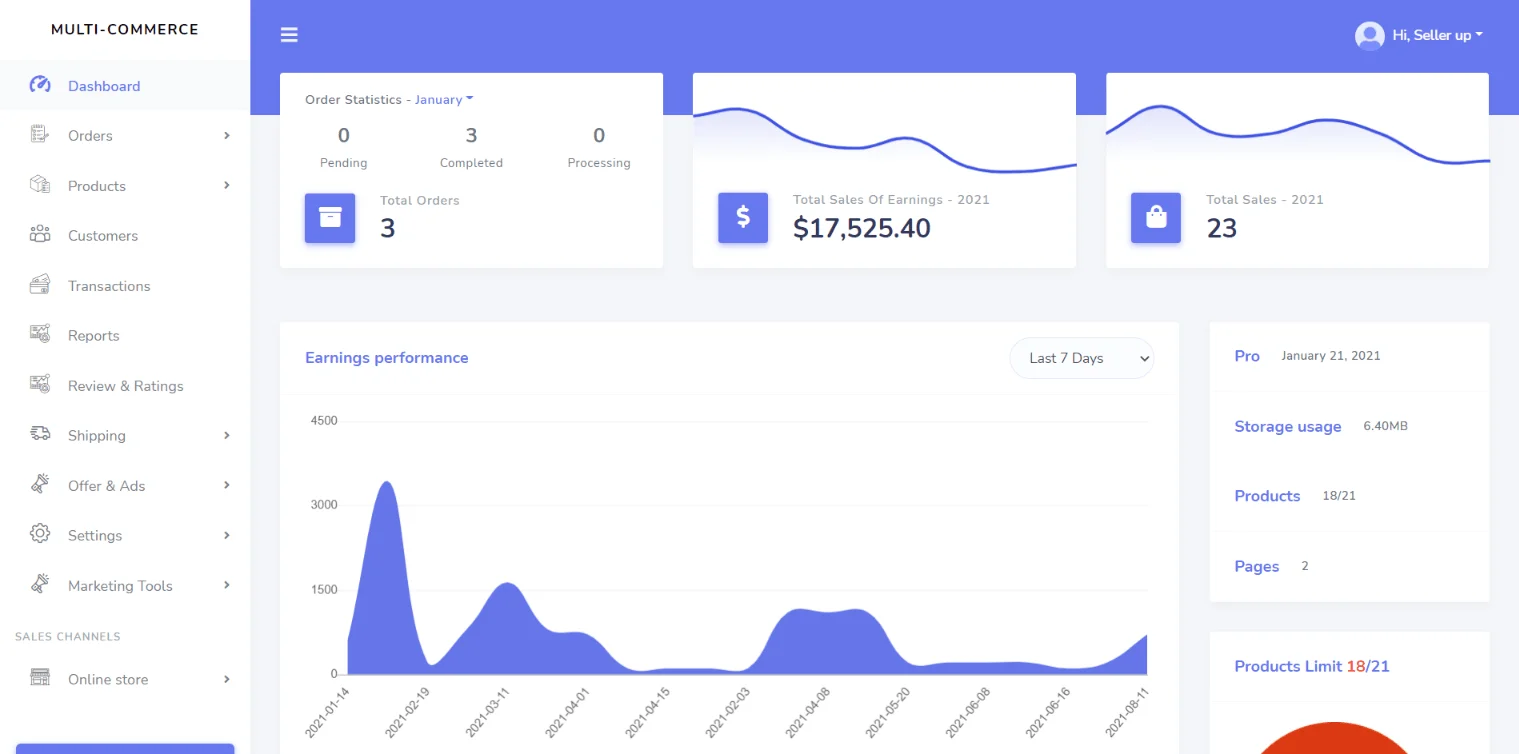Expand the Orders submenu chevron
Screen dimensions: 1519x754
pos(227,135)
